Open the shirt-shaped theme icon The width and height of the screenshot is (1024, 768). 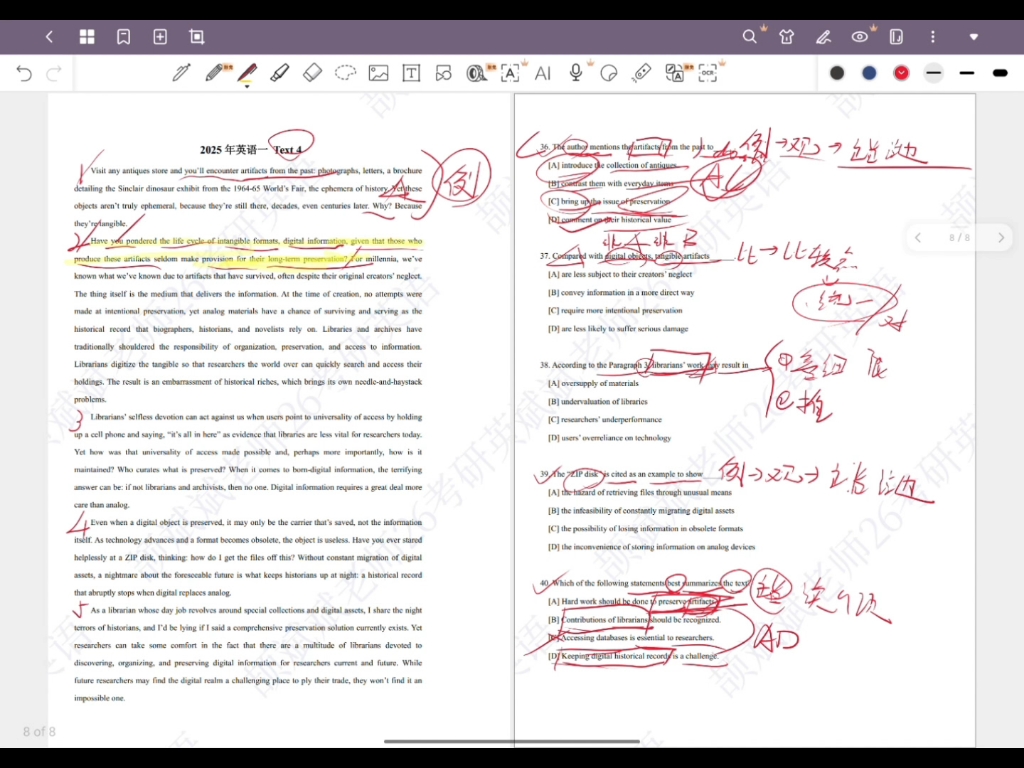pyautogui.click(x=786, y=37)
